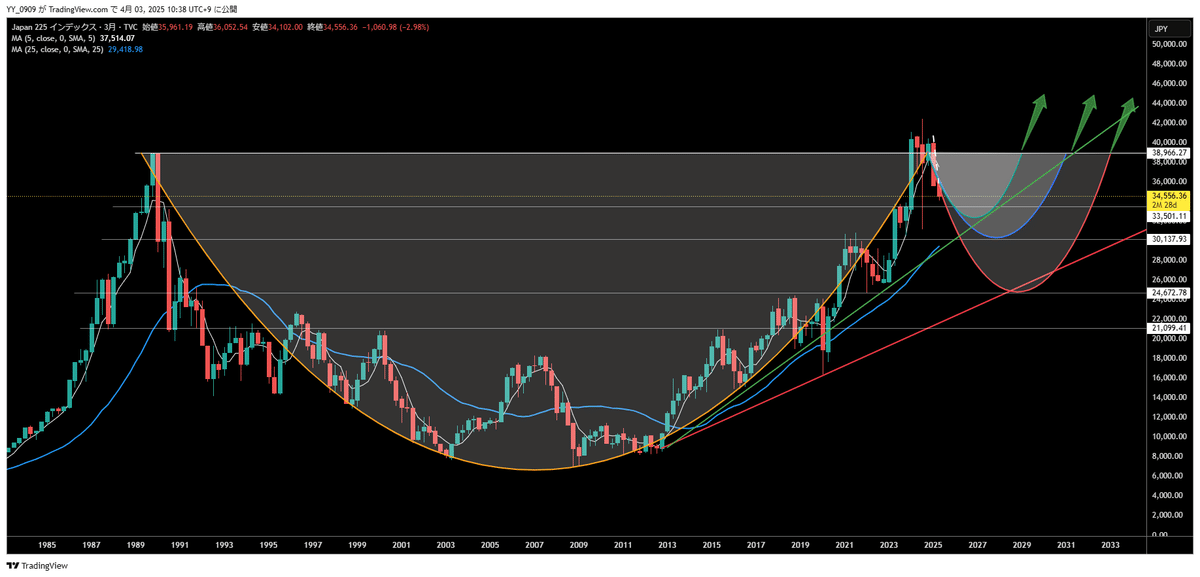Click the 38,966.27 price label
This screenshot has height=577, width=1200.
[1168, 153]
